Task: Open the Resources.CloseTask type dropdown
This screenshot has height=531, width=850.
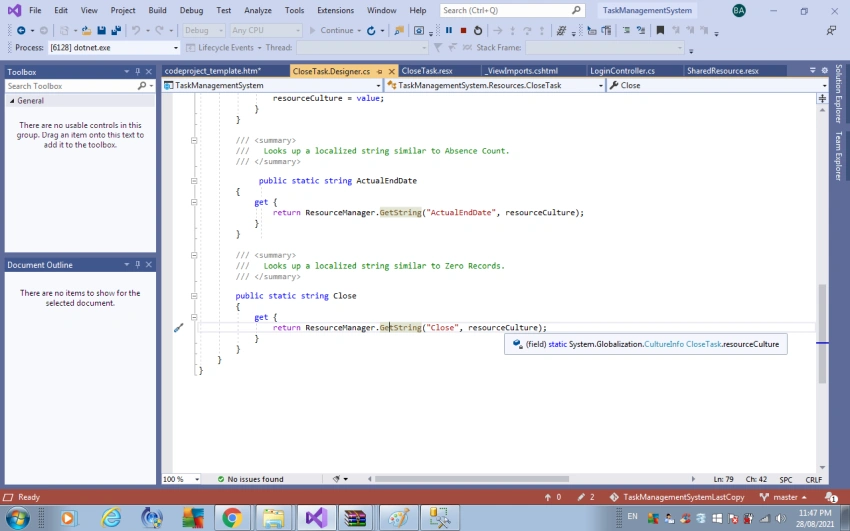Action: (x=601, y=86)
